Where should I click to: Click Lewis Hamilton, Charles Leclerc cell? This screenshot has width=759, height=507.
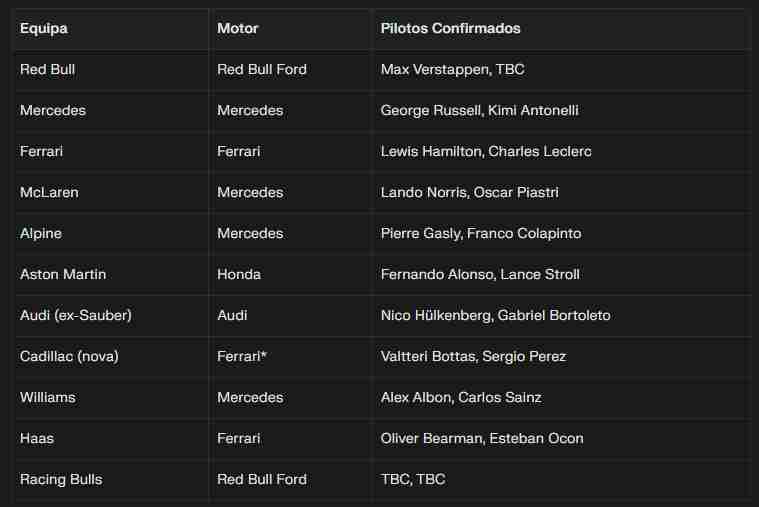[486, 152]
